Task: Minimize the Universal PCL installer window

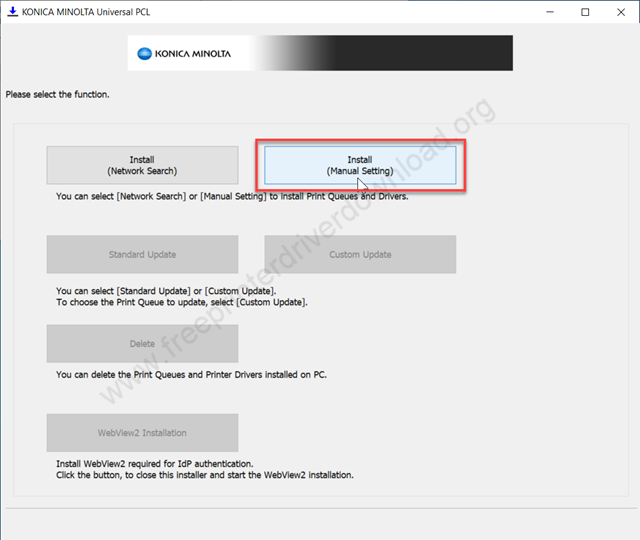Action: pos(550,12)
